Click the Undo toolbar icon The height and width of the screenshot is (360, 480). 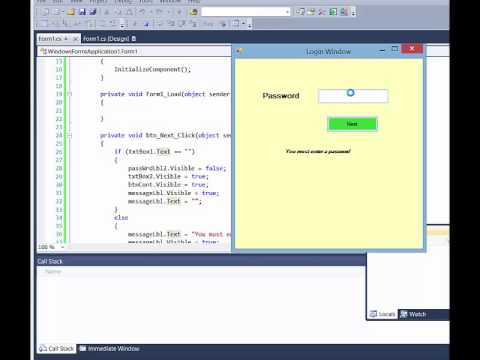pyautogui.click(x=142, y=12)
